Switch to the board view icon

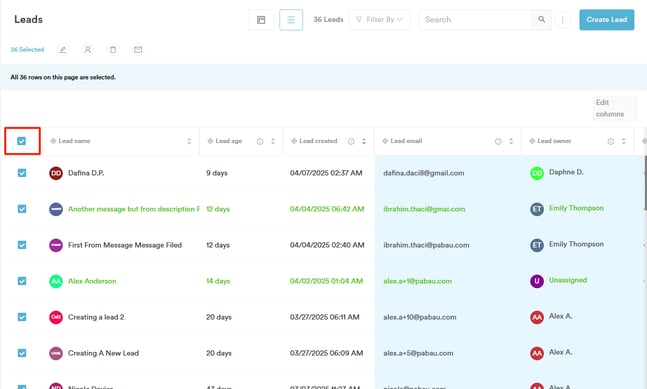261,20
